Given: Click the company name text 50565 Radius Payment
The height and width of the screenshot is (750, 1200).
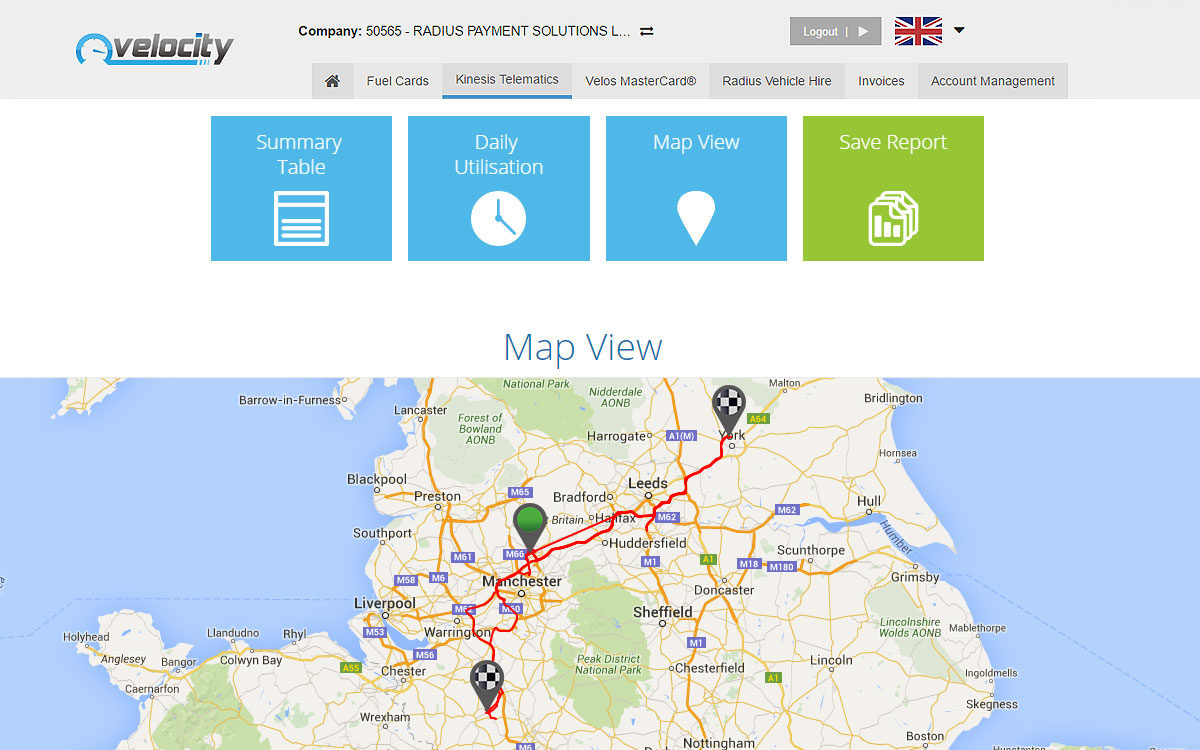Looking at the screenshot, I should 498,31.
